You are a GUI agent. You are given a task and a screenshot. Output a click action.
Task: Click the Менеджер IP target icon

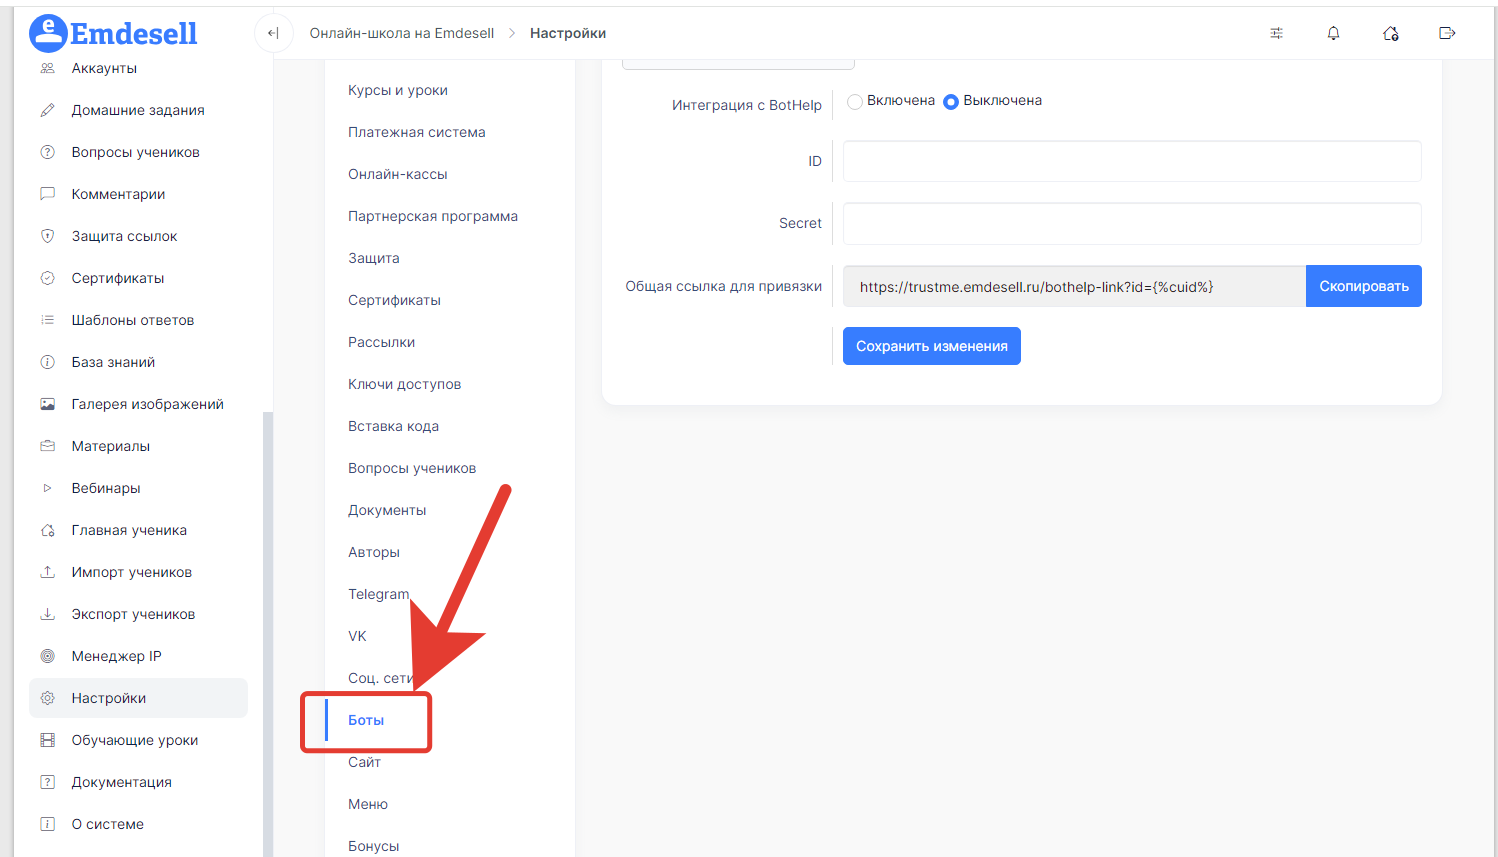point(47,656)
